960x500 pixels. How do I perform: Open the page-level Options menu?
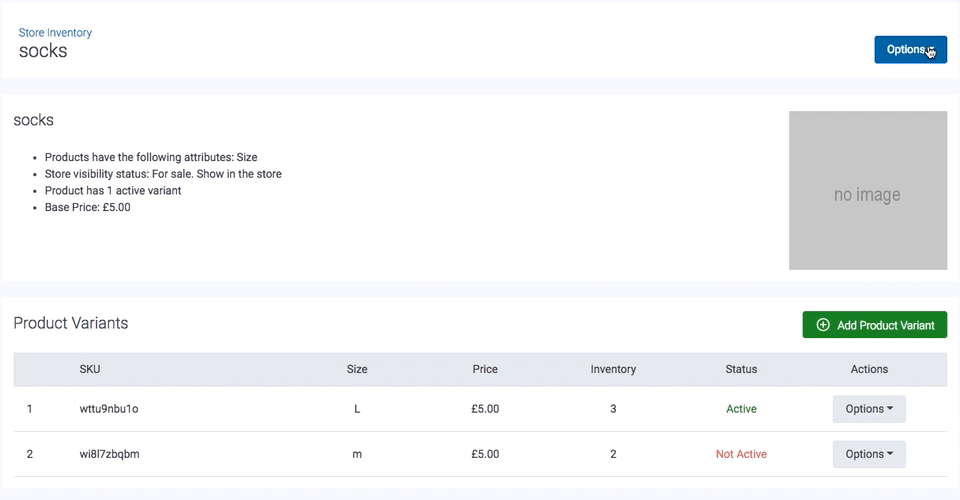(x=910, y=50)
